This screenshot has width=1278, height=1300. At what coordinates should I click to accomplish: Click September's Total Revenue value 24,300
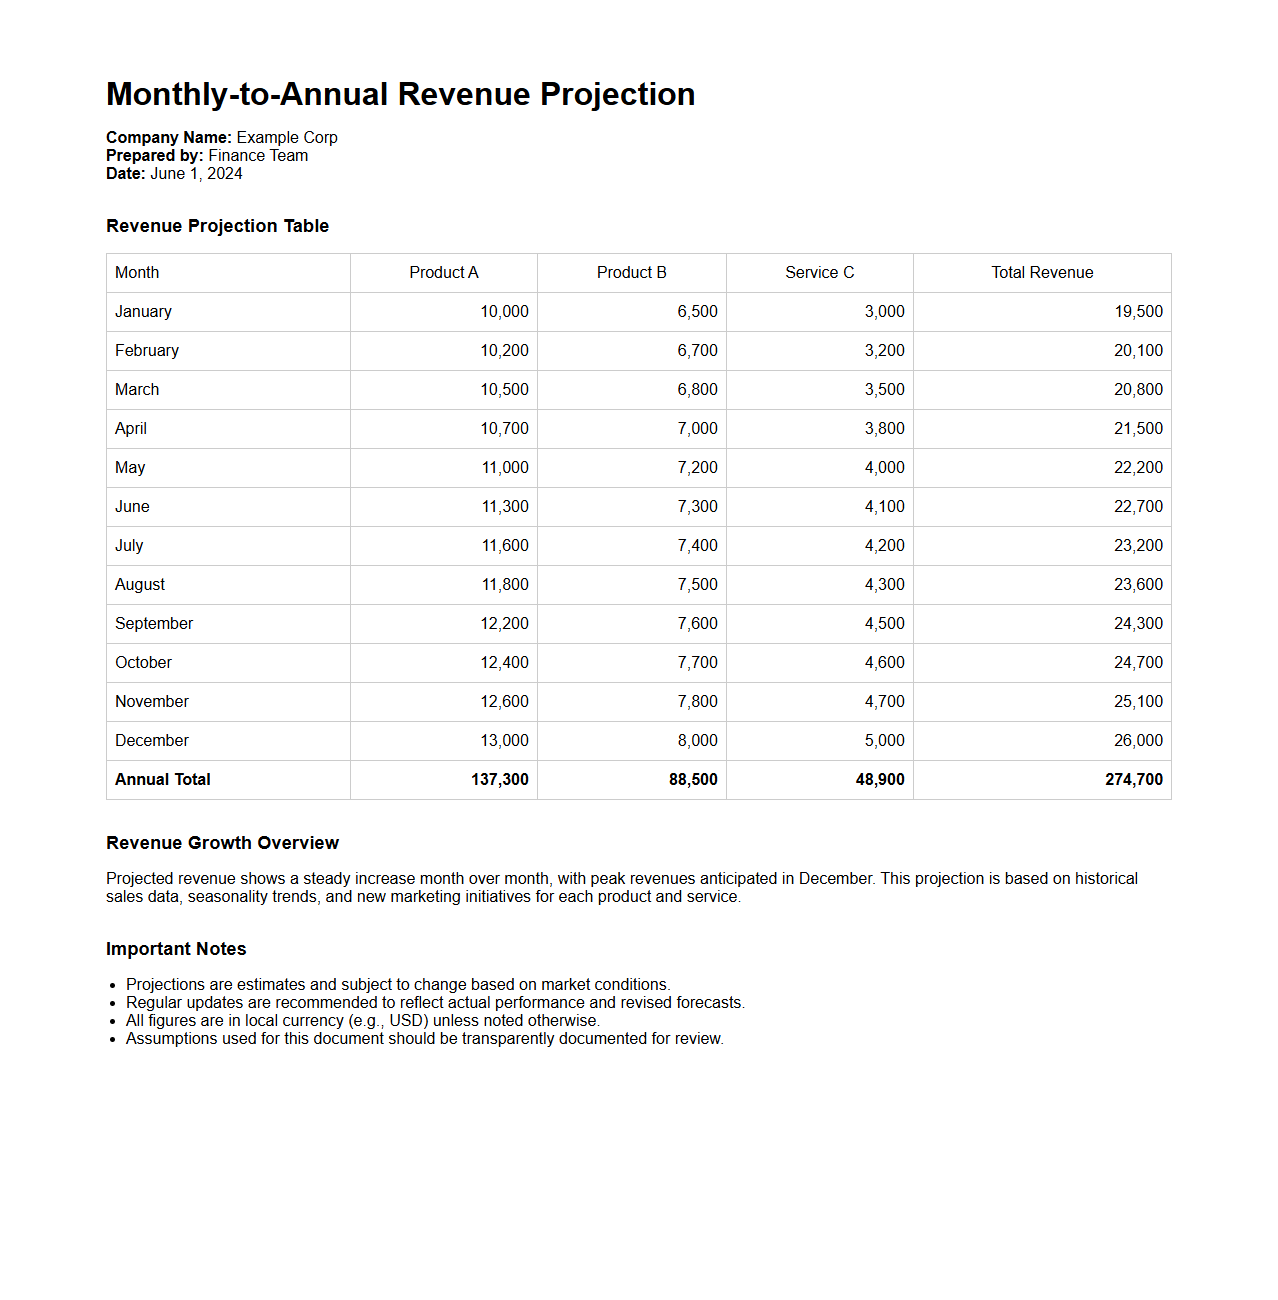(x=1138, y=624)
